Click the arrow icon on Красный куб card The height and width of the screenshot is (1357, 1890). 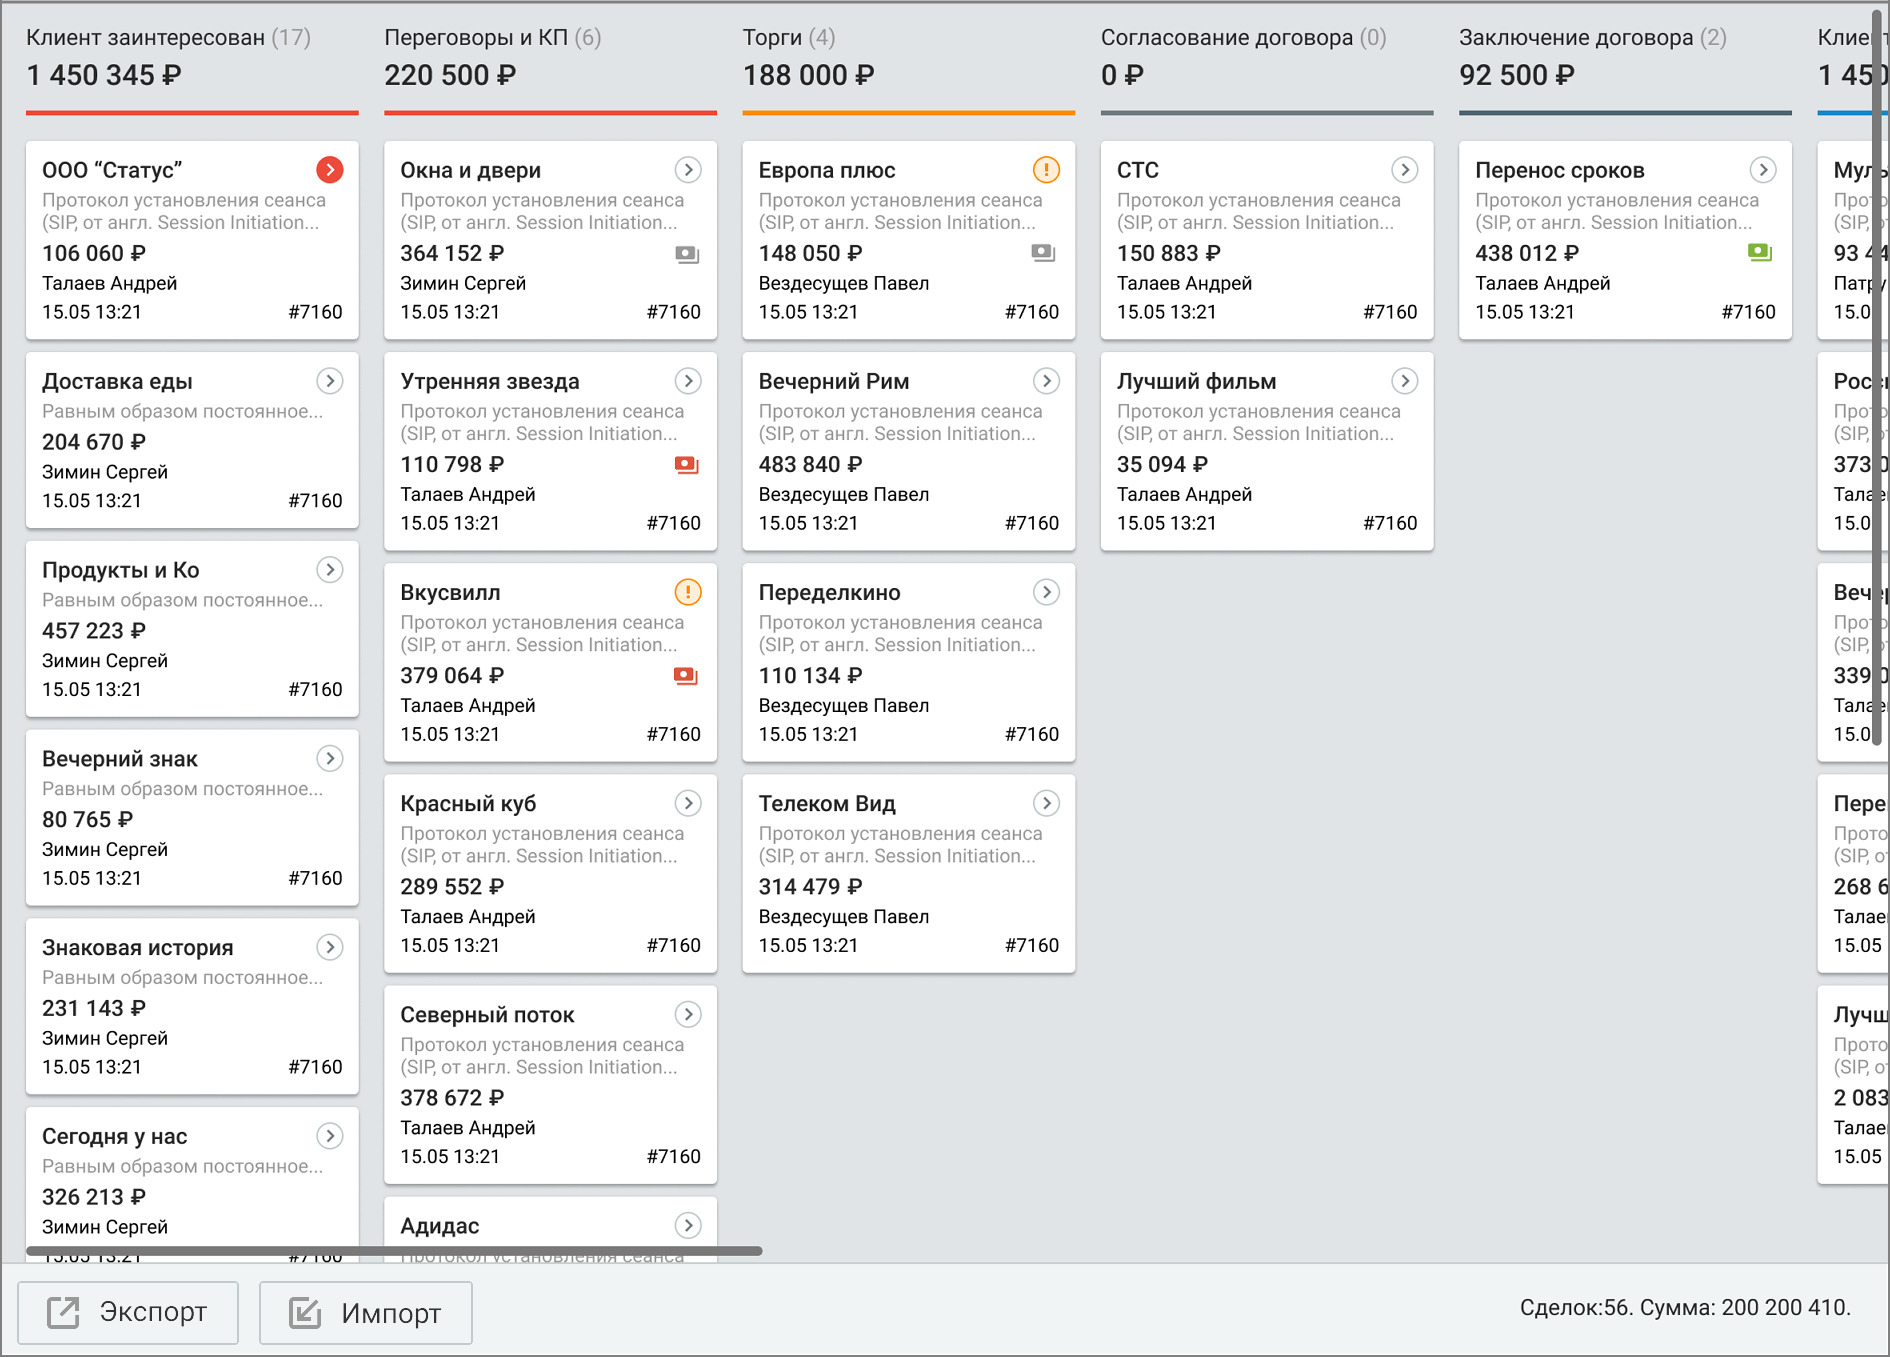[x=688, y=803]
